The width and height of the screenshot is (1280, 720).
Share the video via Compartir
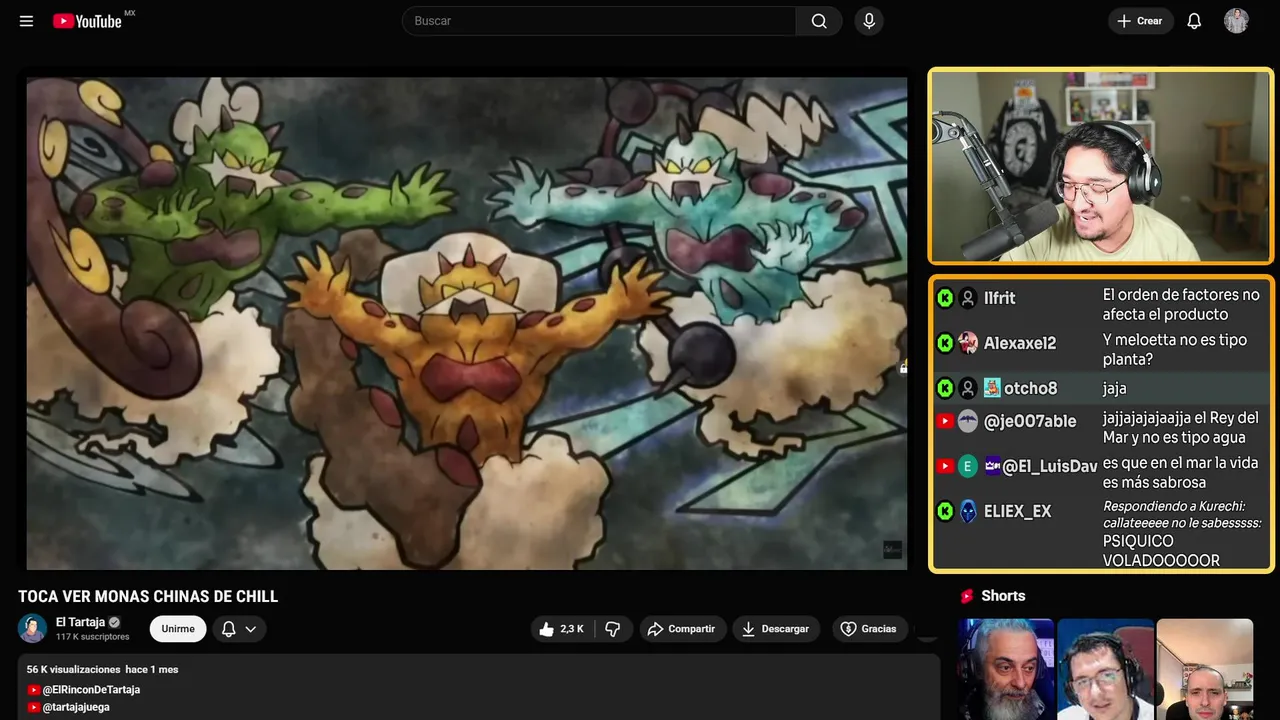[682, 629]
